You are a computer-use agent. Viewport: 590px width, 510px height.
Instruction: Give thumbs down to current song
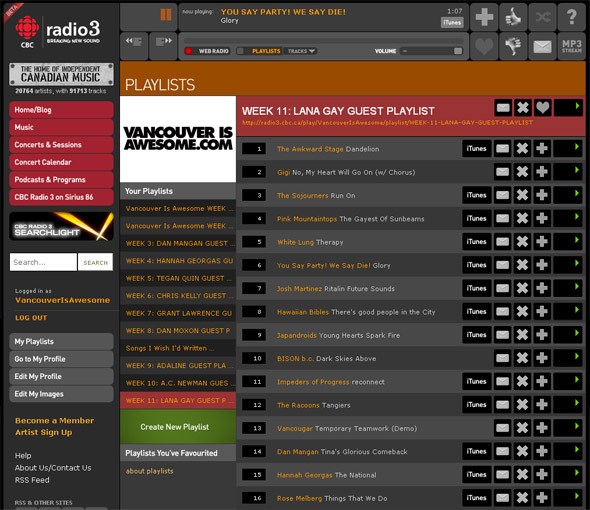[x=513, y=46]
